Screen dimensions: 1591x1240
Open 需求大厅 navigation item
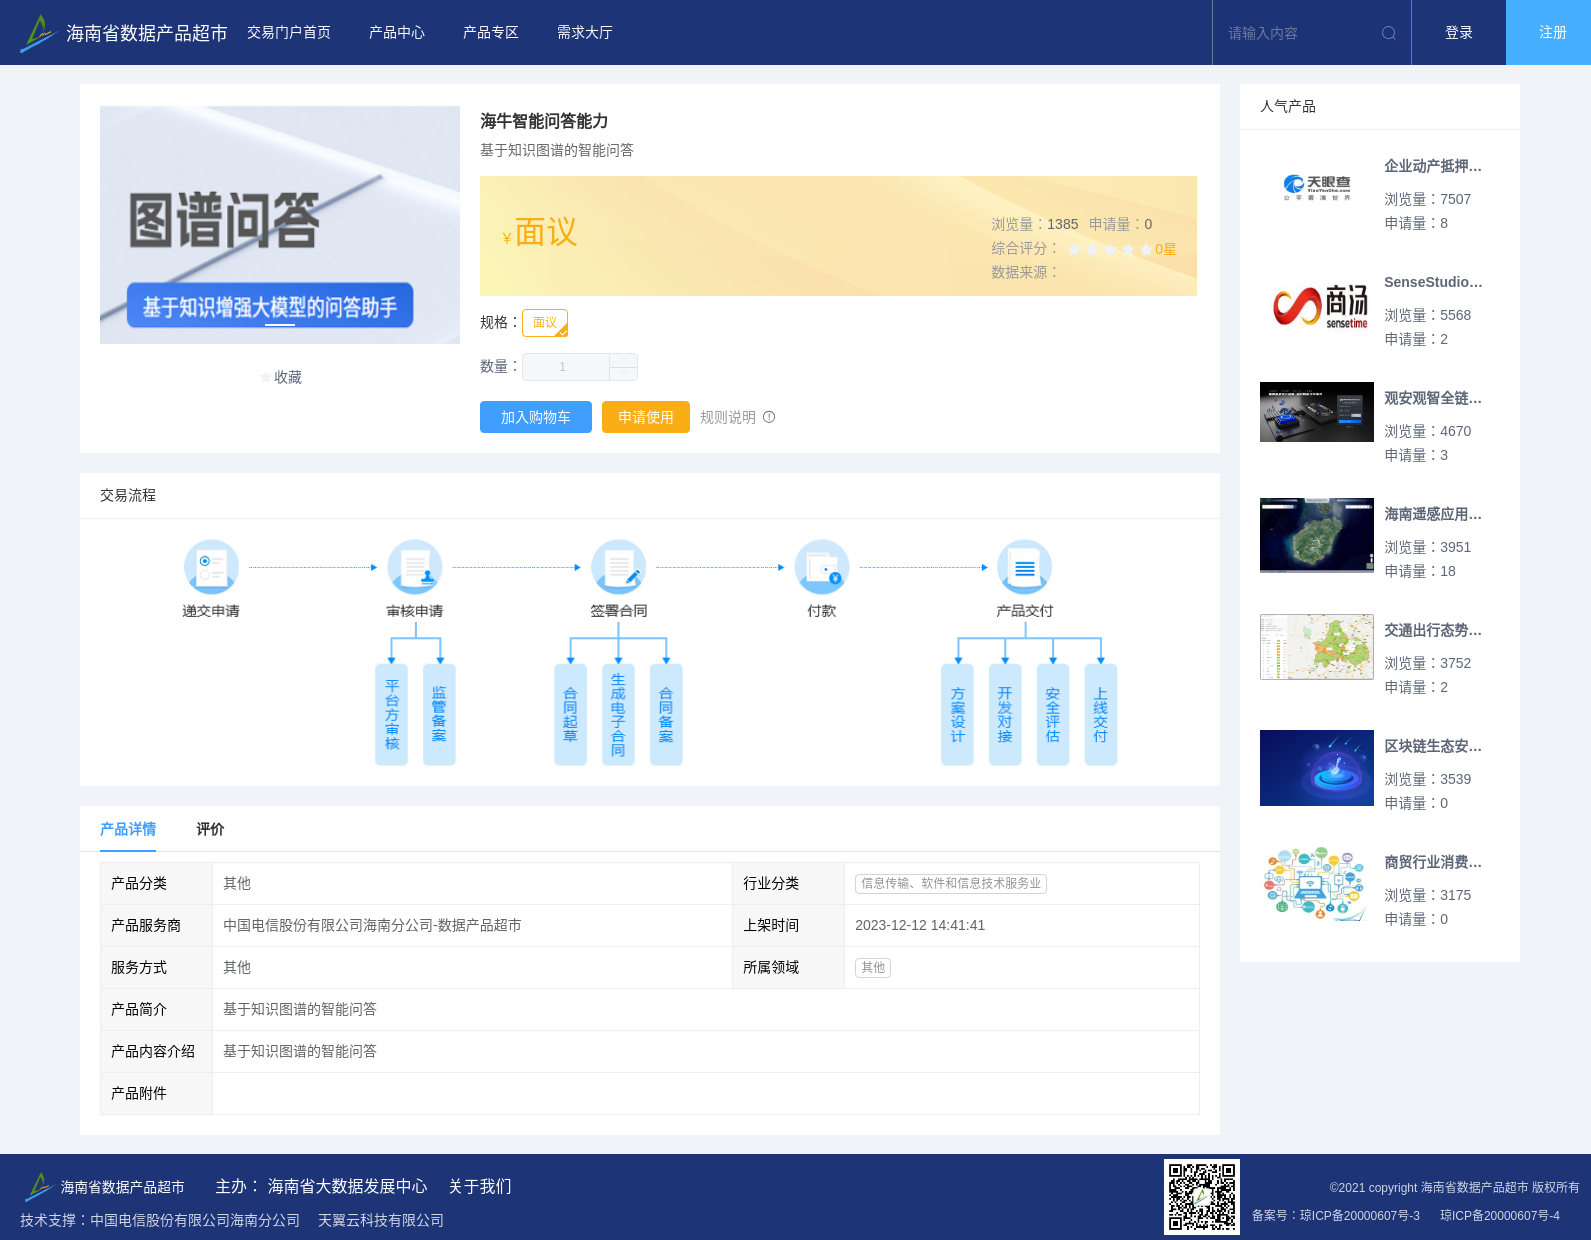[x=585, y=33]
